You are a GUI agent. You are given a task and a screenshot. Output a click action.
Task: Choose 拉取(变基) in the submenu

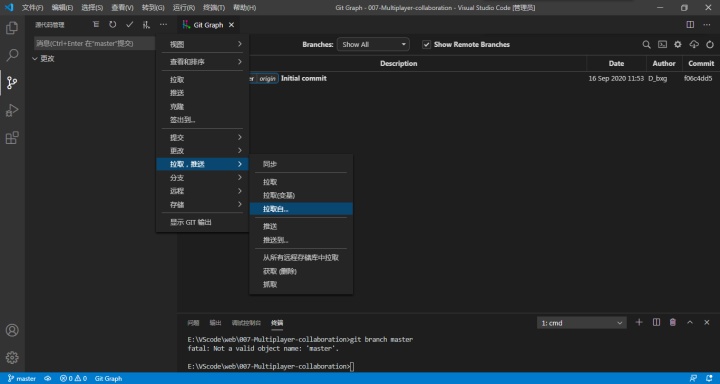(x=301, y=195)
